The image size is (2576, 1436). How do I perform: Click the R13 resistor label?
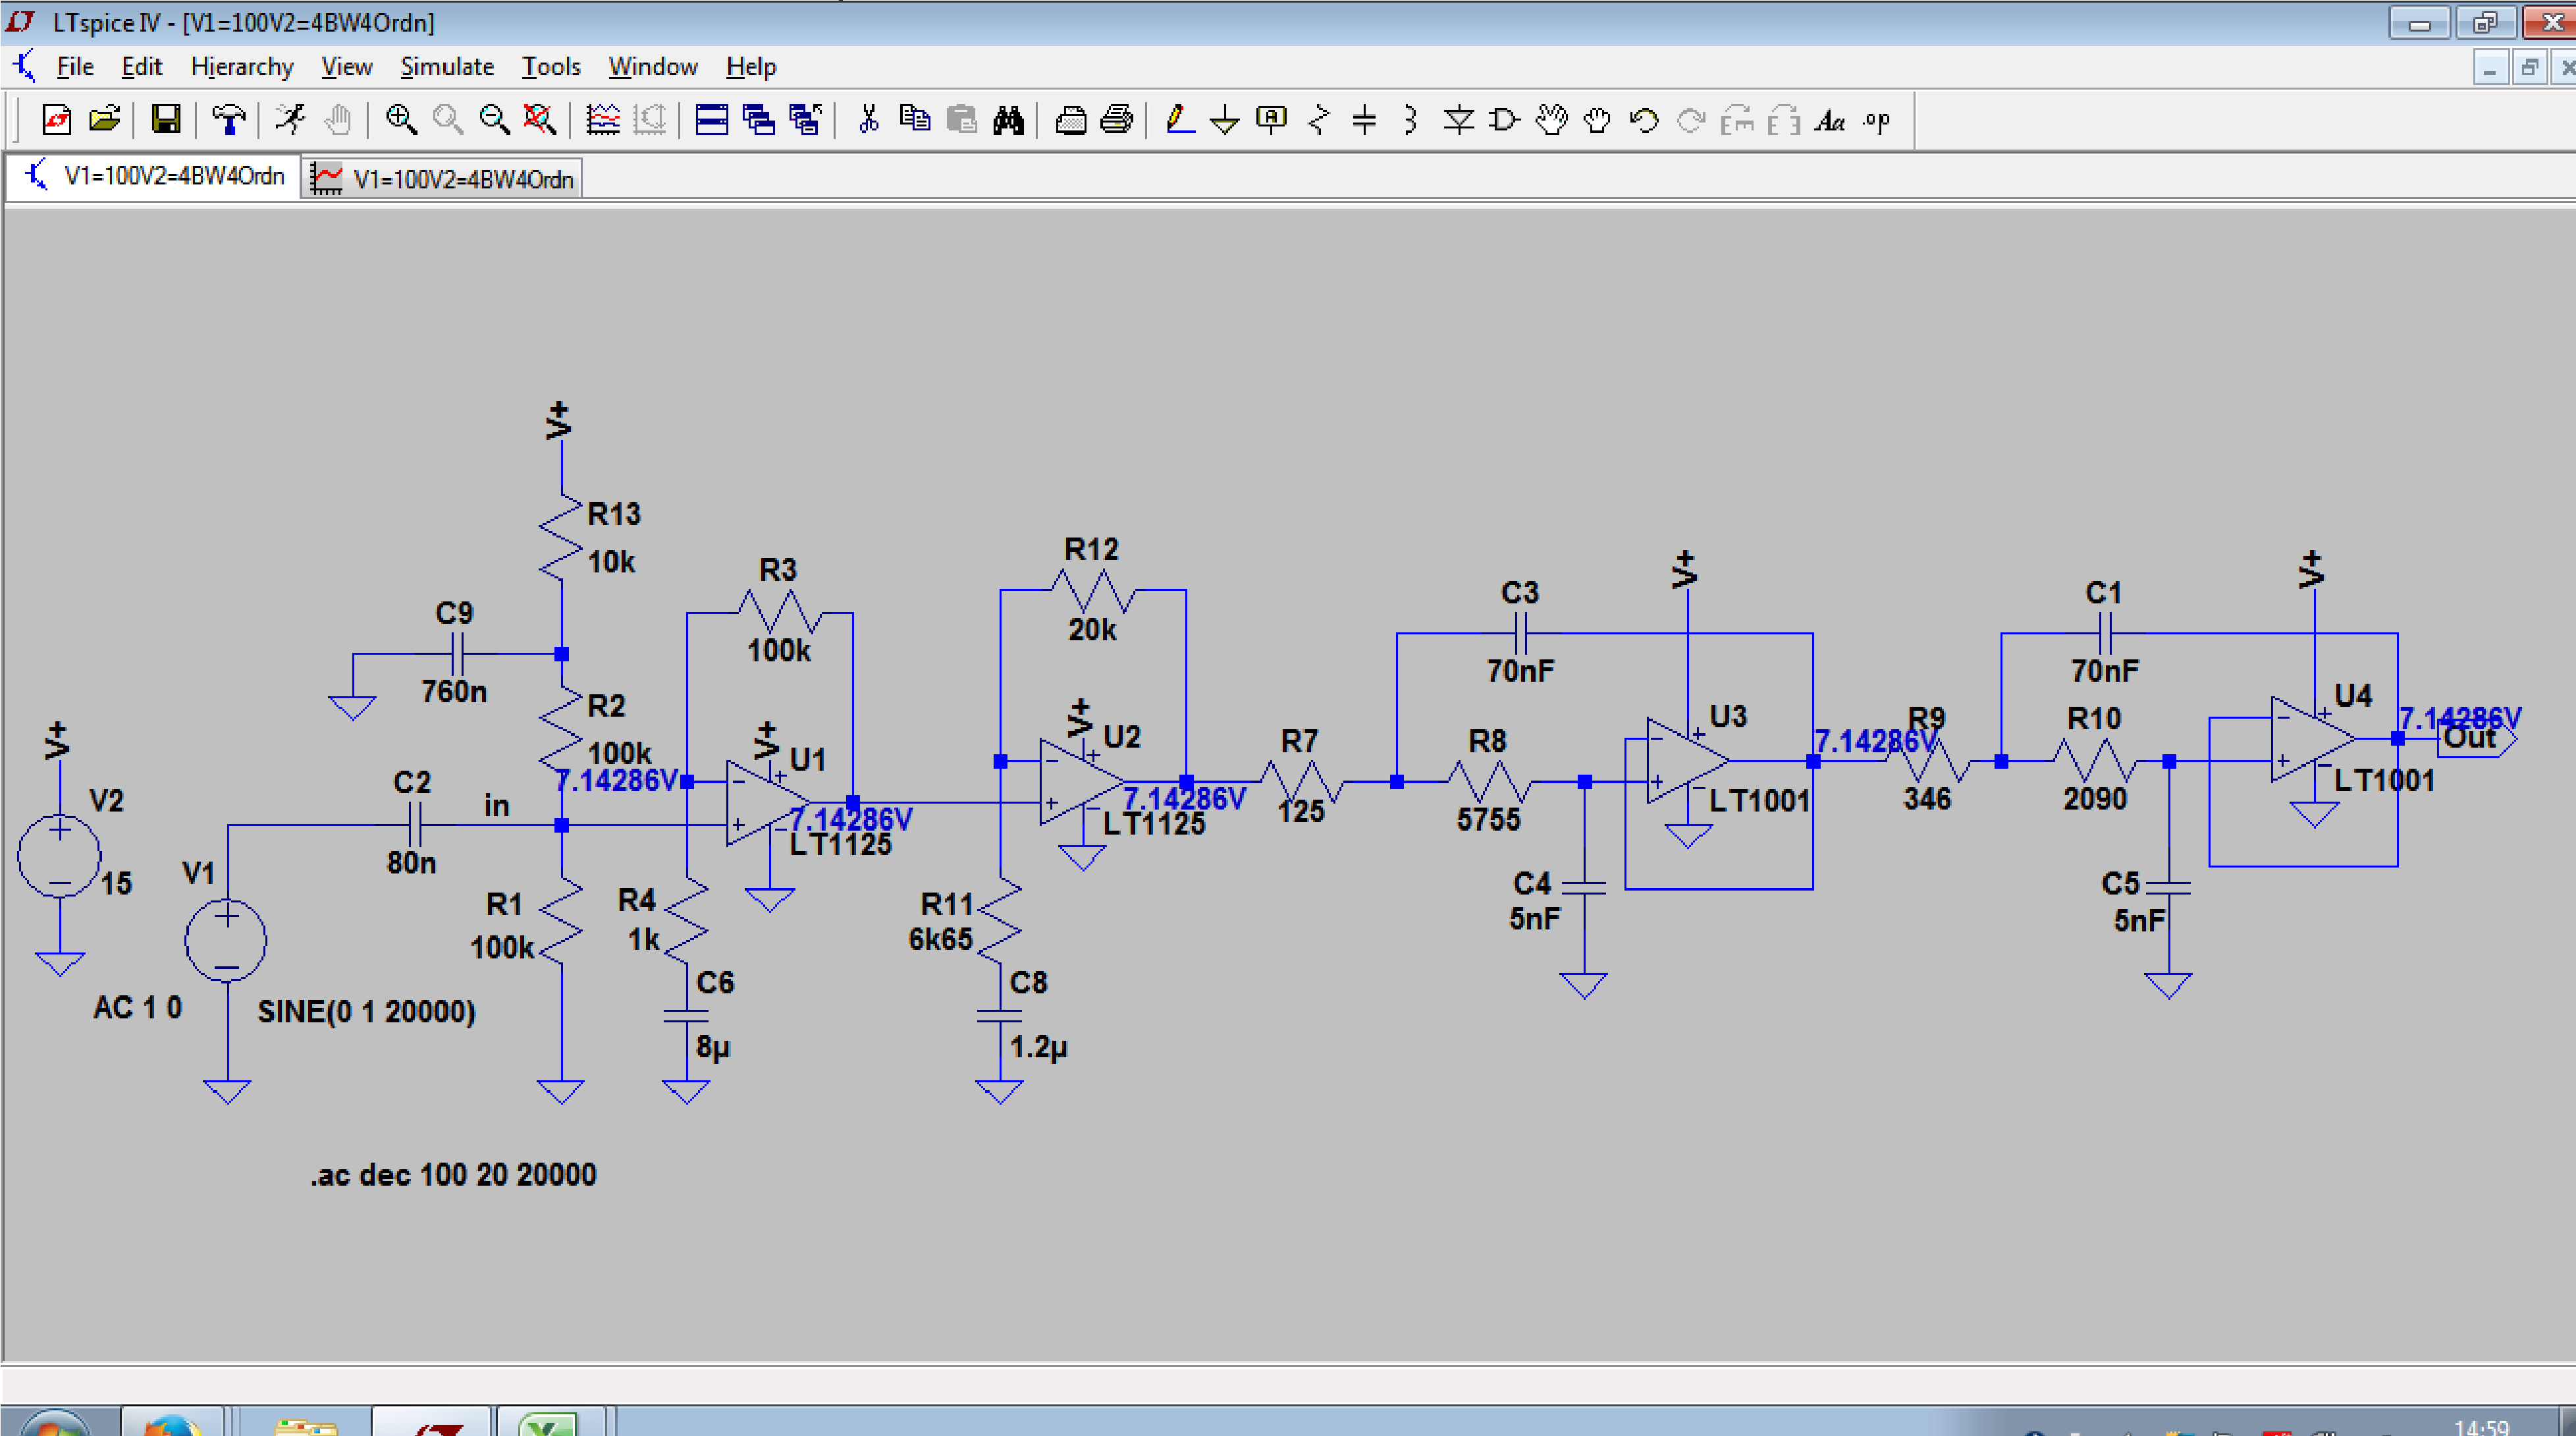(x=613, y=514)
